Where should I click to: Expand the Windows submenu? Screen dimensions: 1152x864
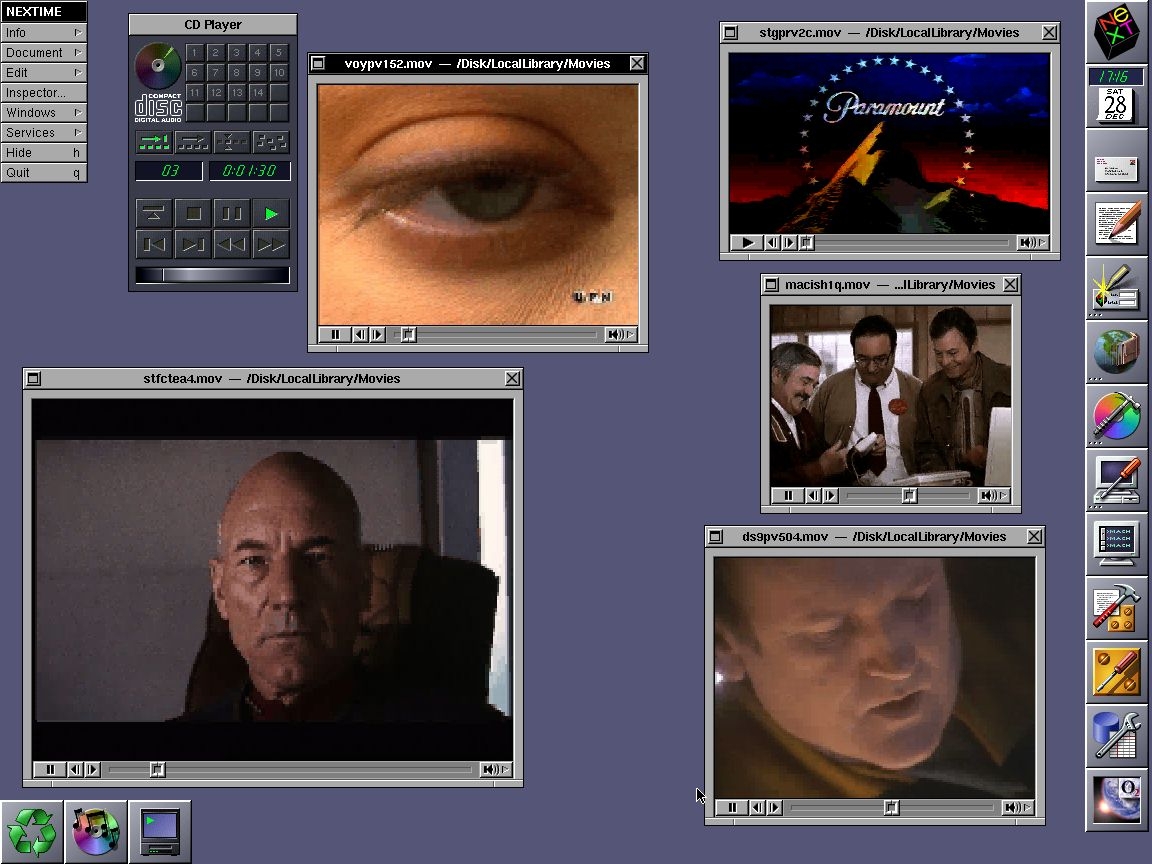point(43,113)
